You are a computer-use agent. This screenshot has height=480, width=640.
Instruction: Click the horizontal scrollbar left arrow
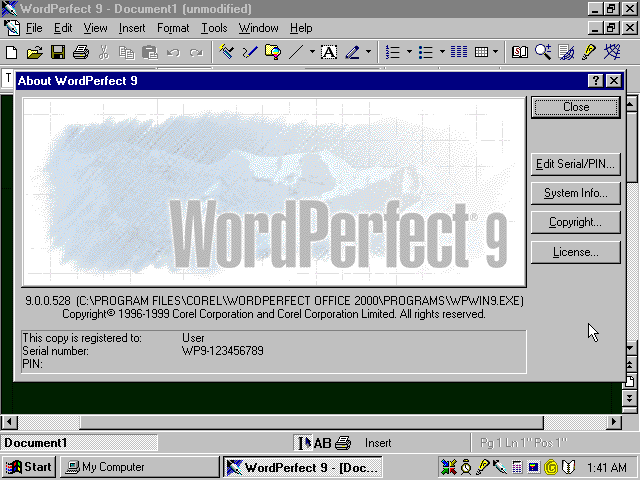[9, 422]
